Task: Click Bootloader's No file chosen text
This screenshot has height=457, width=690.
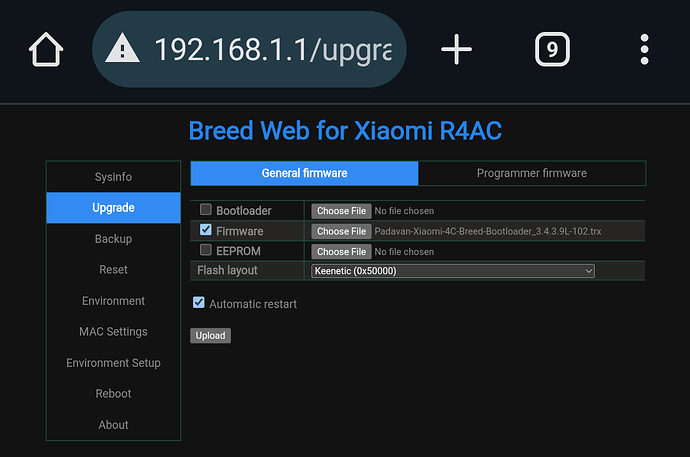Action: point(404,211)
